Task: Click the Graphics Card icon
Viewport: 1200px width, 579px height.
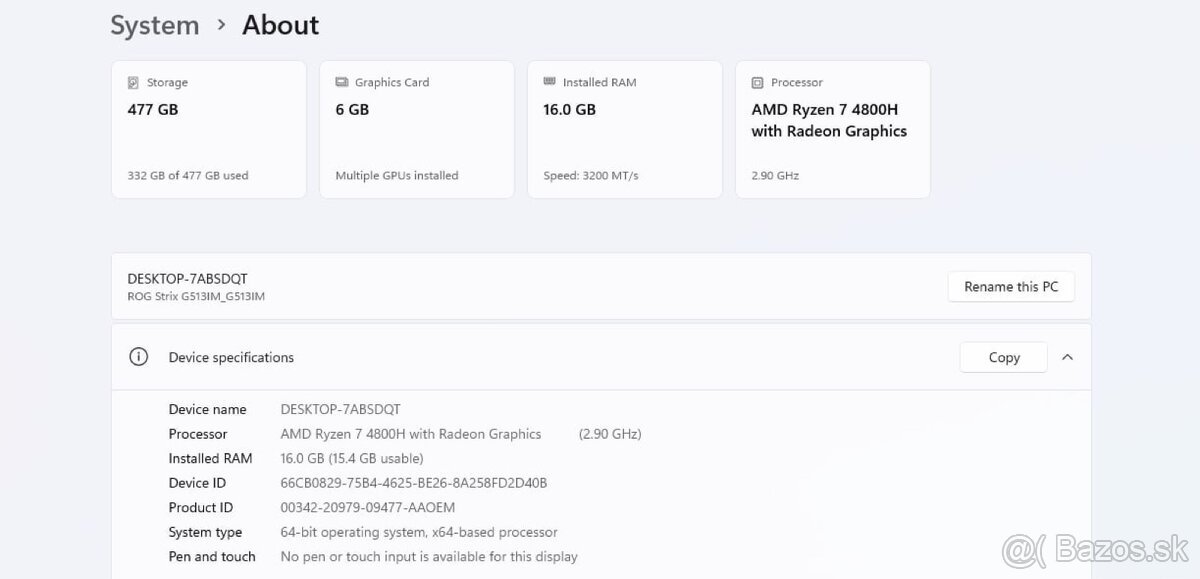Action: click(x=343, y=82)
